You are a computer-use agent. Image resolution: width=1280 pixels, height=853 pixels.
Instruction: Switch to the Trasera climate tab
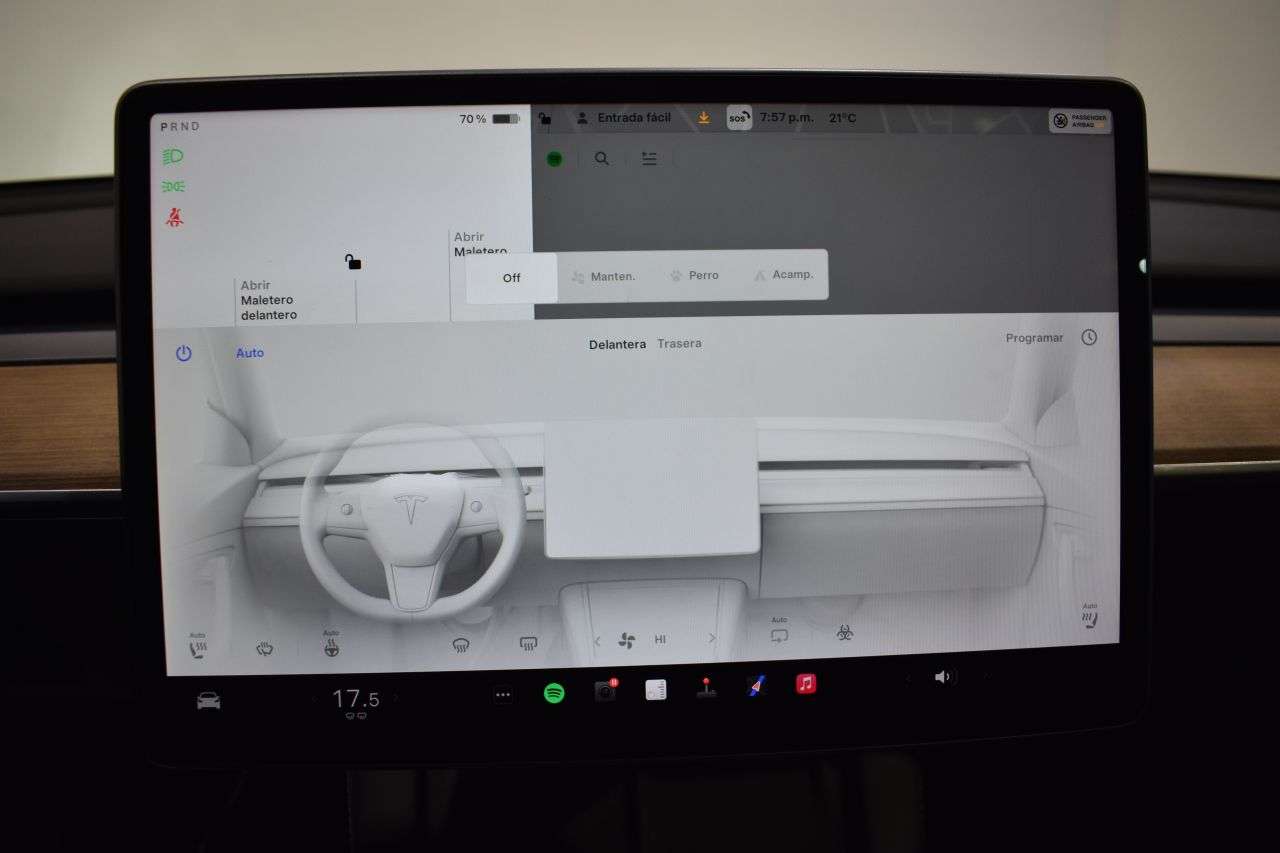coord(680,343)
